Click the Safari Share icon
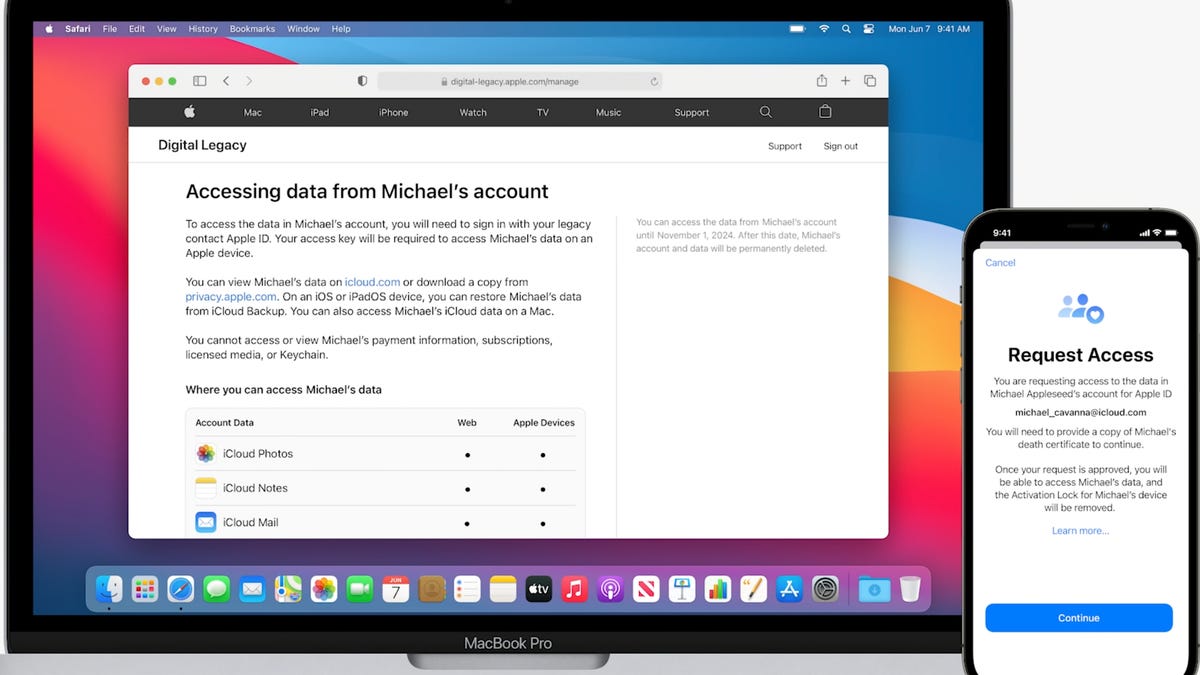The height and width of the screenshot is (675, 1200). (821, 81)
